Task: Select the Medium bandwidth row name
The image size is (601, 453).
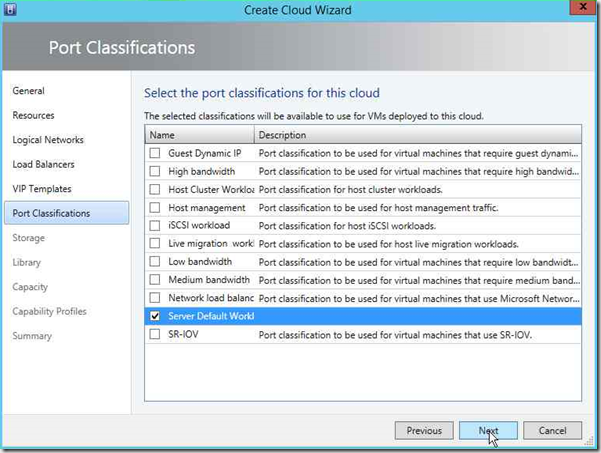Action: click(x=209, y=280)
